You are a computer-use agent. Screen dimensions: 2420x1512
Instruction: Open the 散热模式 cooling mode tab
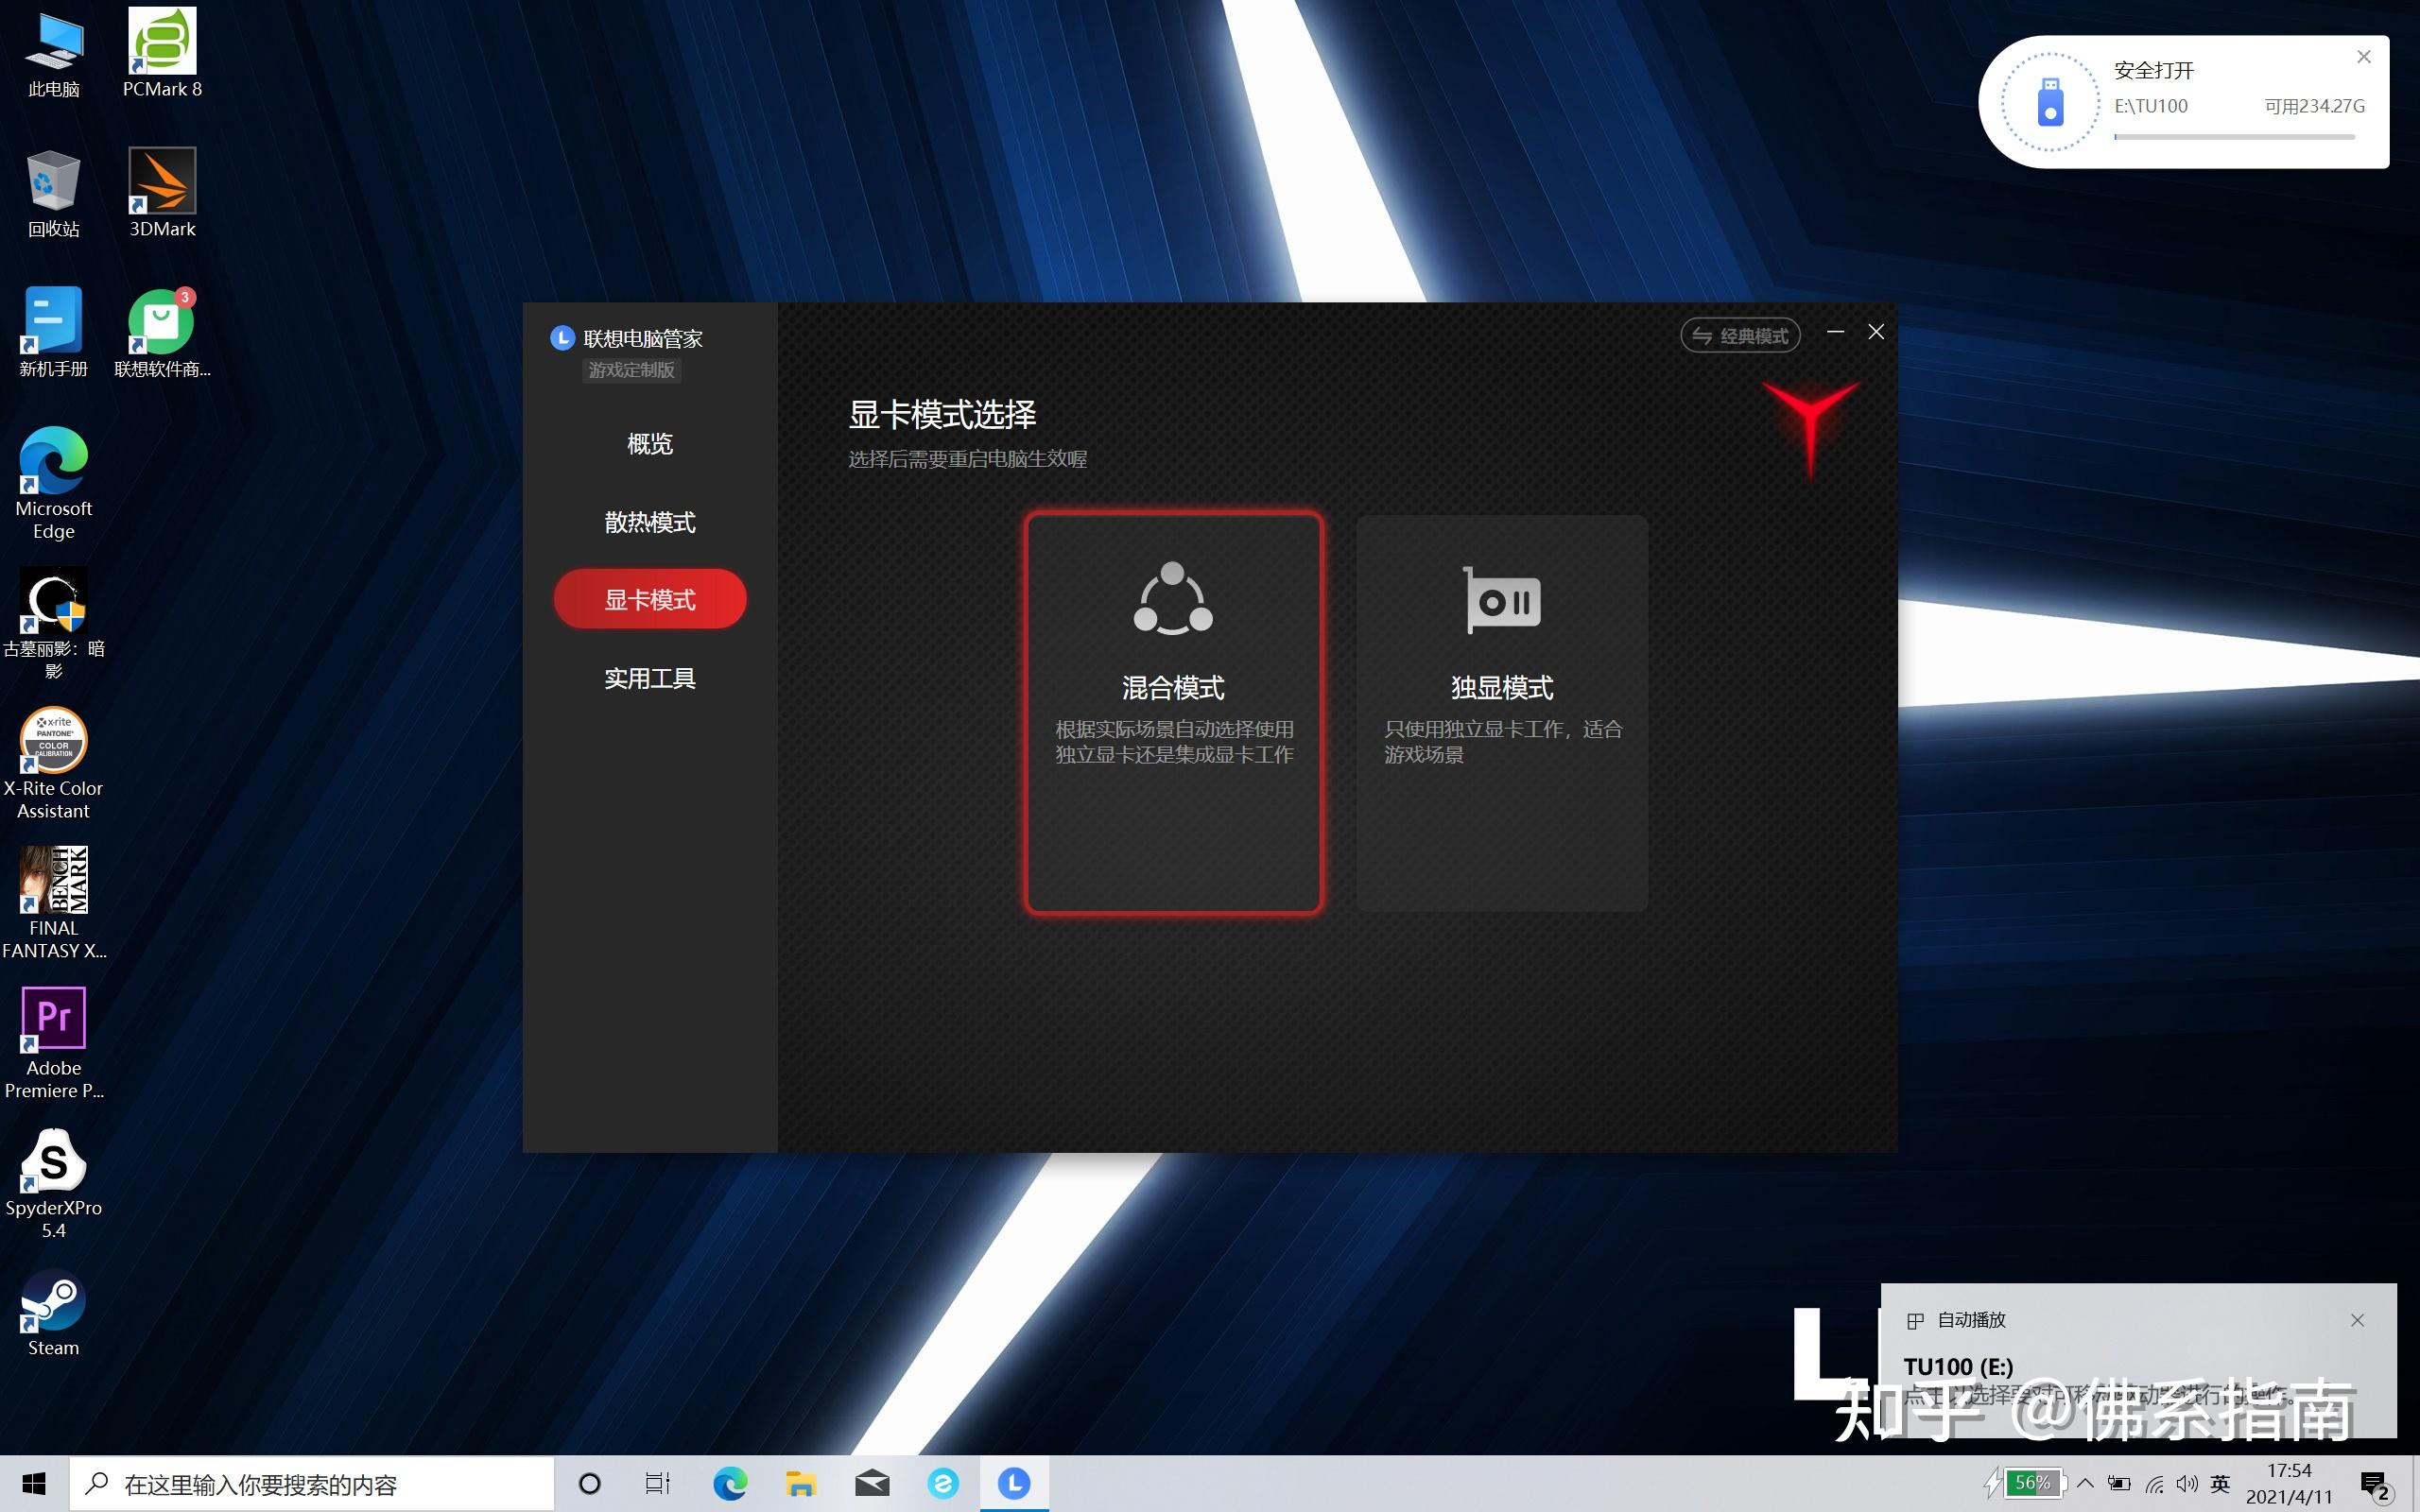tap(650, 522)
